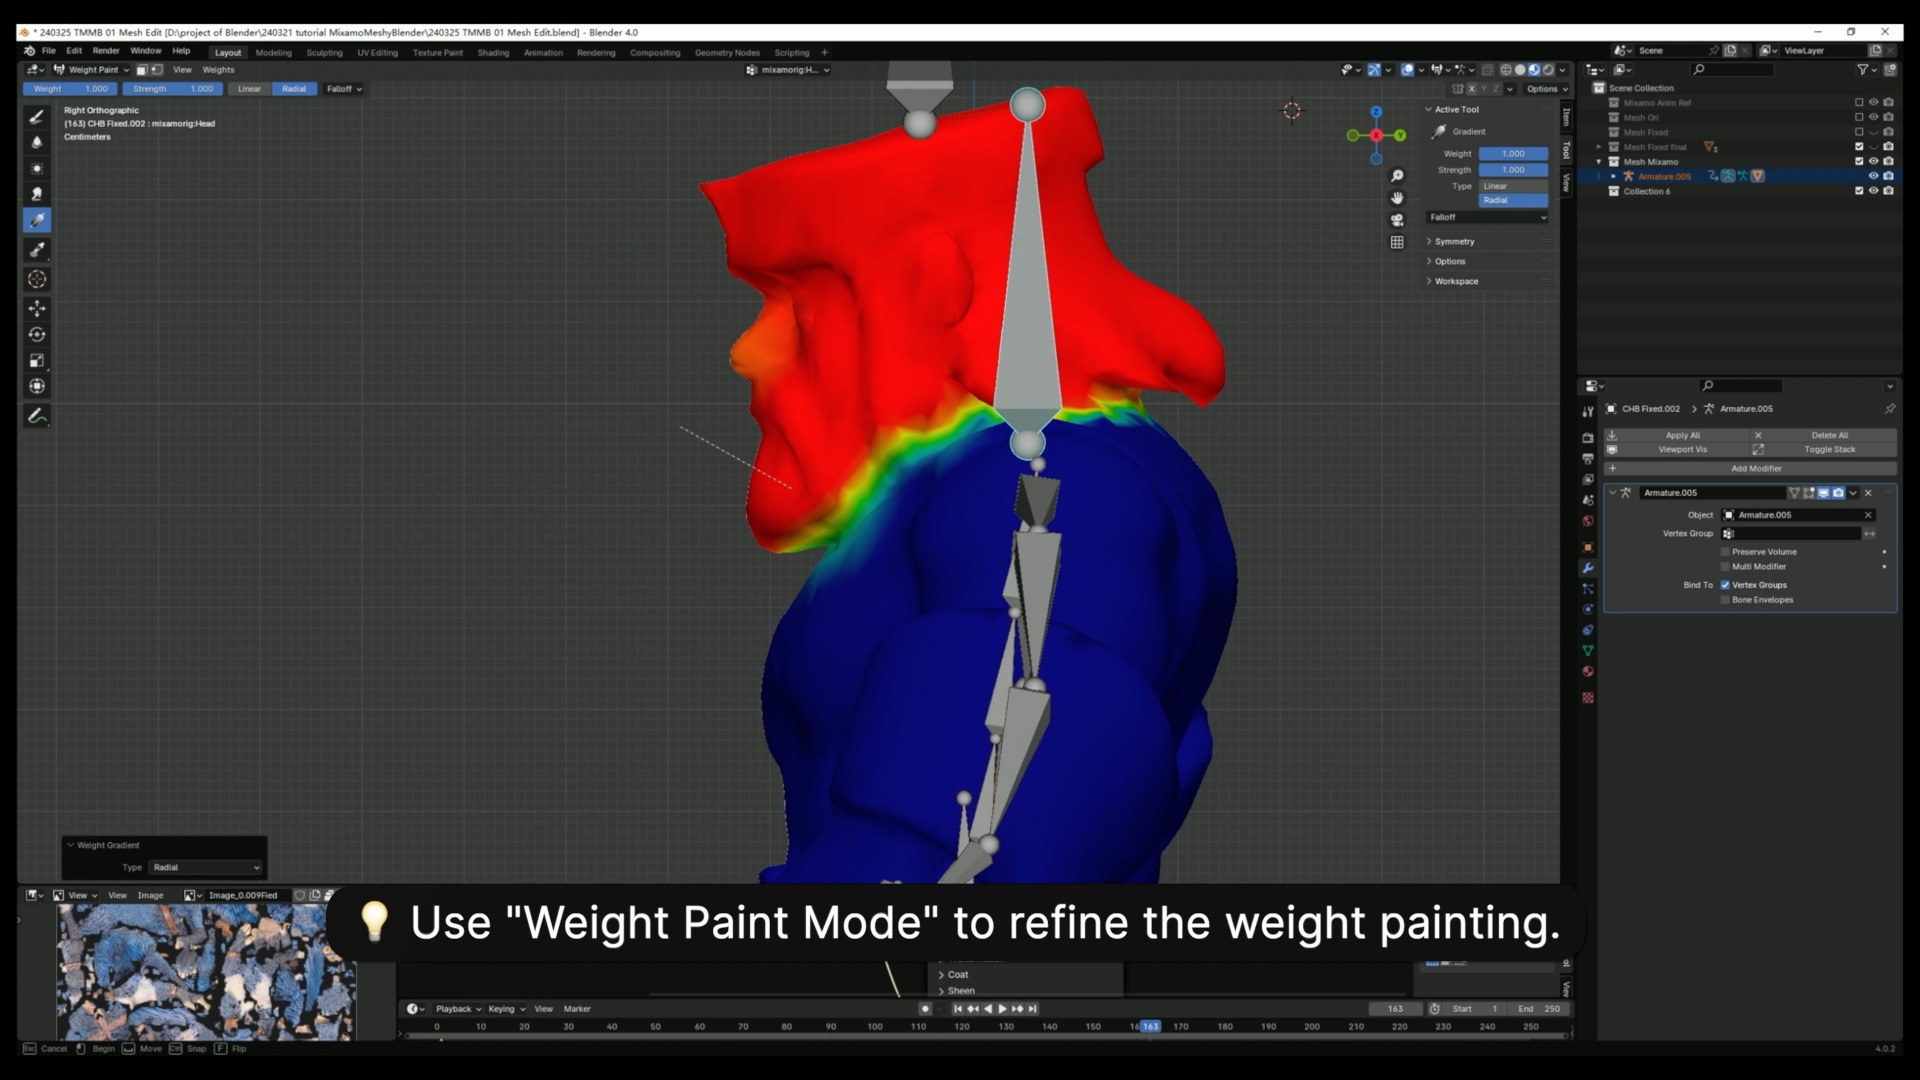The width and height of the screenshot is (1920, 1080).
Task: Select the Sample Weight eyedropper tool
Action: coord(37,250)
